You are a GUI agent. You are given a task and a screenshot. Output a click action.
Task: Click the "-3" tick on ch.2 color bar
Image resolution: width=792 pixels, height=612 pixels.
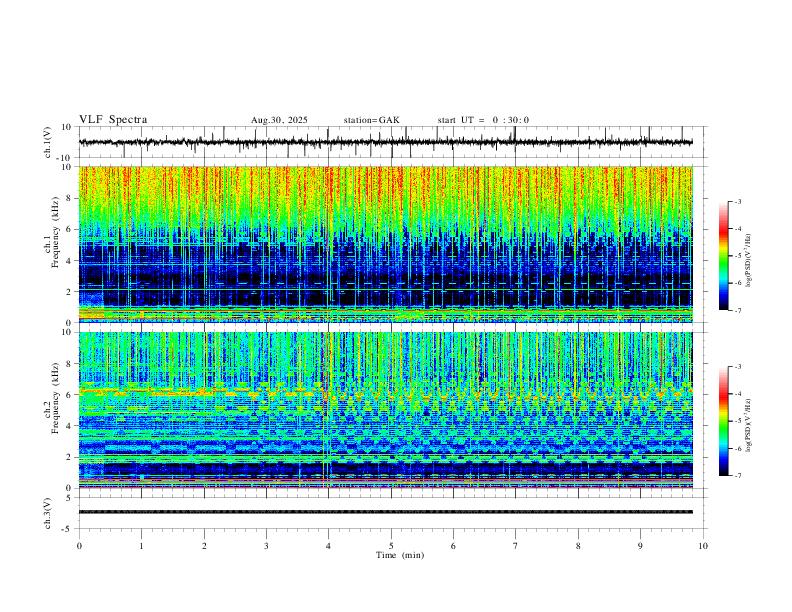(x=738, y=367)
